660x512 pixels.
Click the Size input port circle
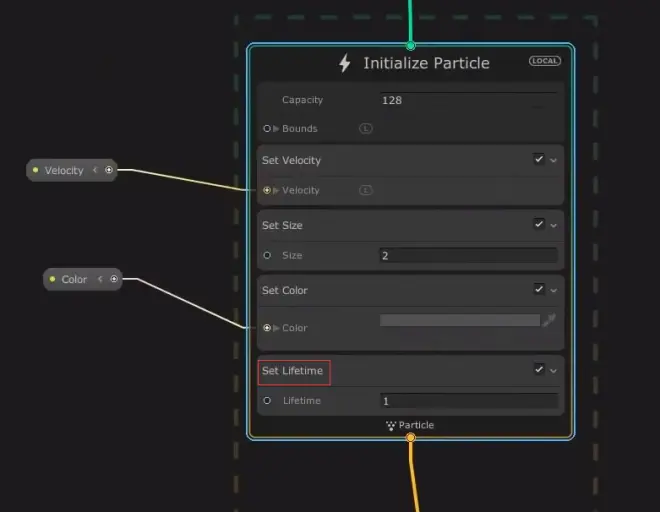(267, 255)
